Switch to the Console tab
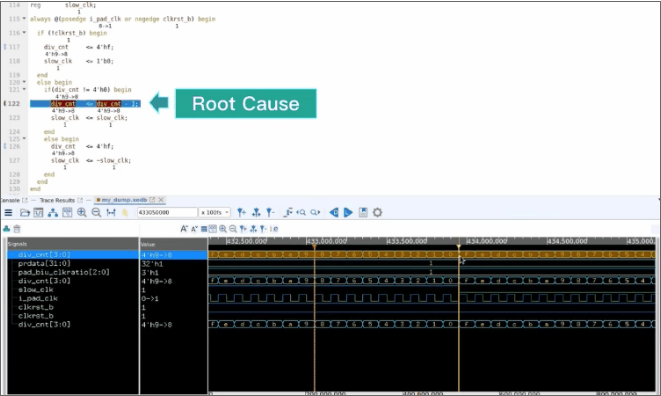Viewport: 661px width, 396px height. [10, 200]
